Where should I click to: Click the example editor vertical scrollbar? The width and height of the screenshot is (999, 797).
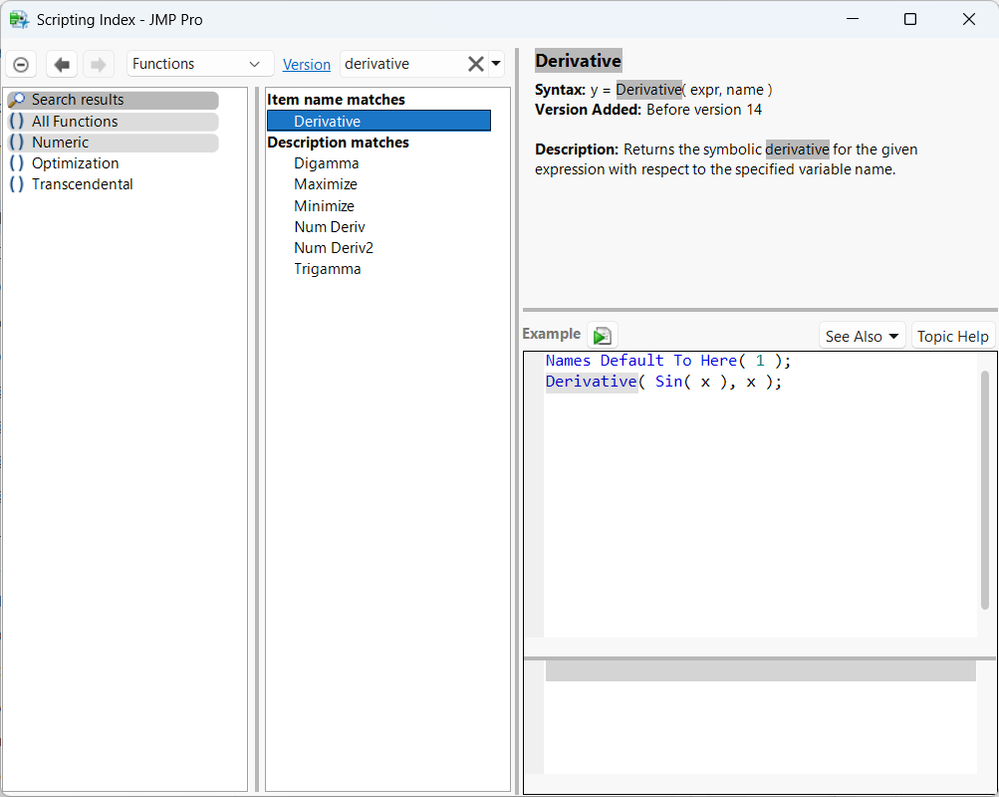pyautogui.click(x=985, y=491)
